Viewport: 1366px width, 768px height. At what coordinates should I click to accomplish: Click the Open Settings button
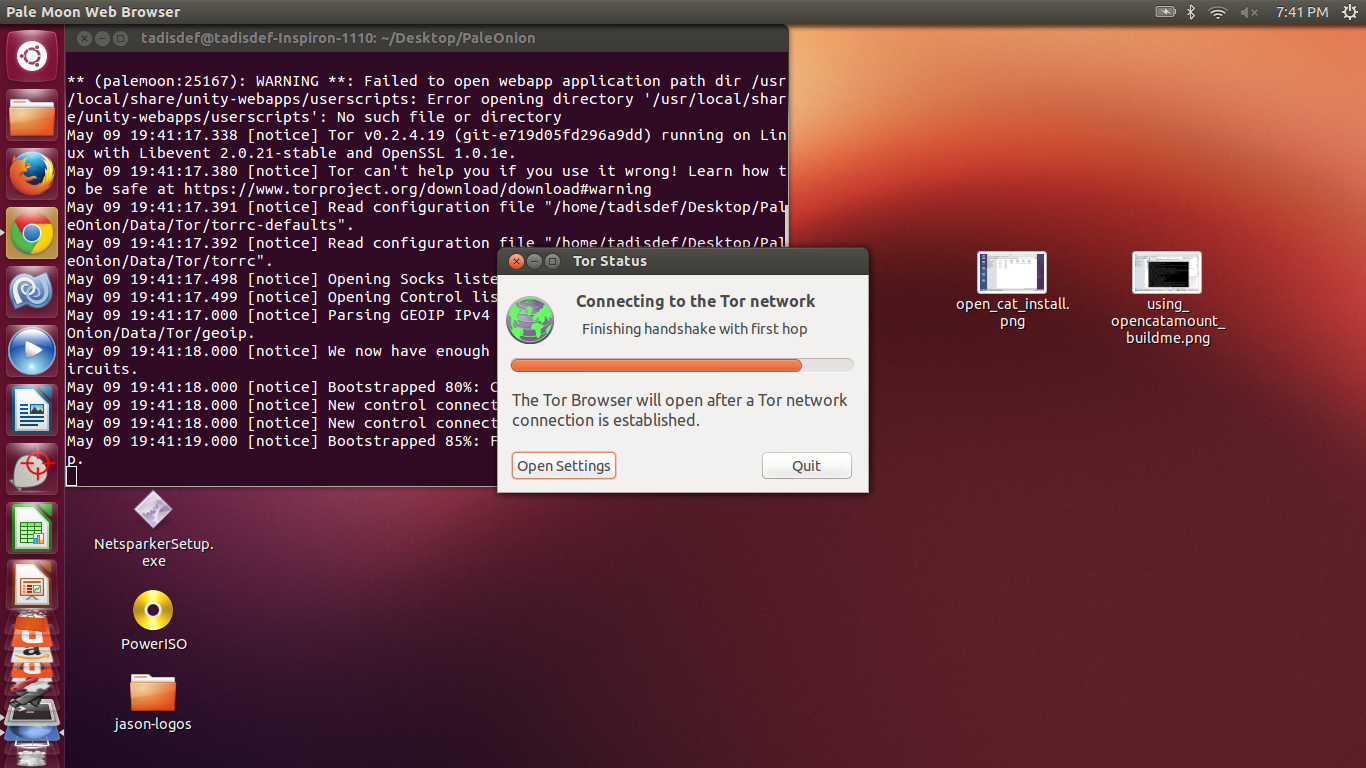point(564,466)
